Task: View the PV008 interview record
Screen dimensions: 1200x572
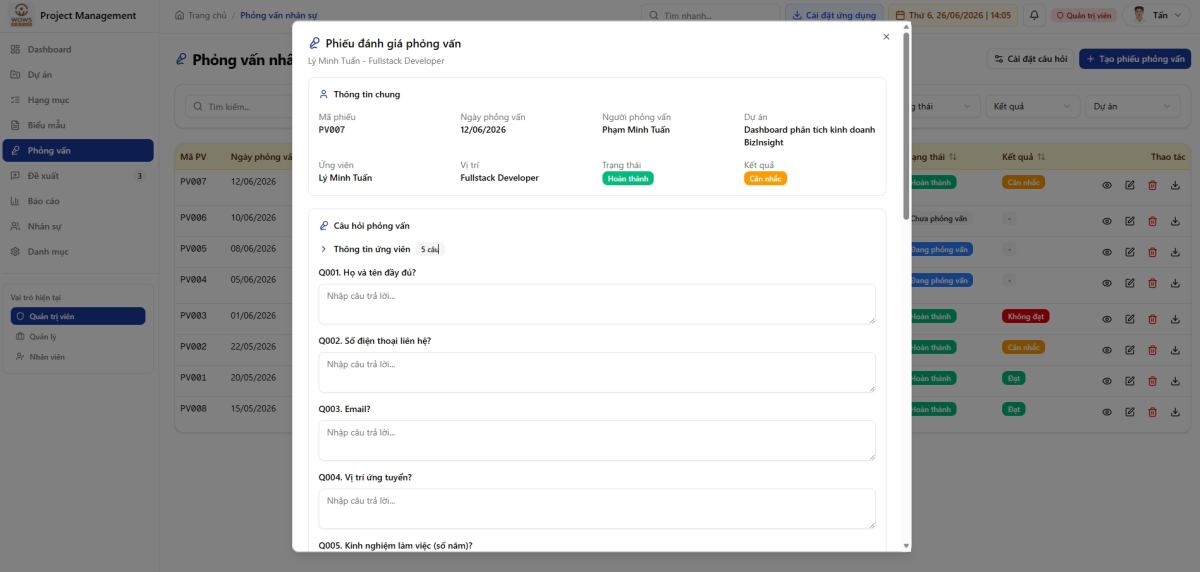Action: tap(1107, 412)
